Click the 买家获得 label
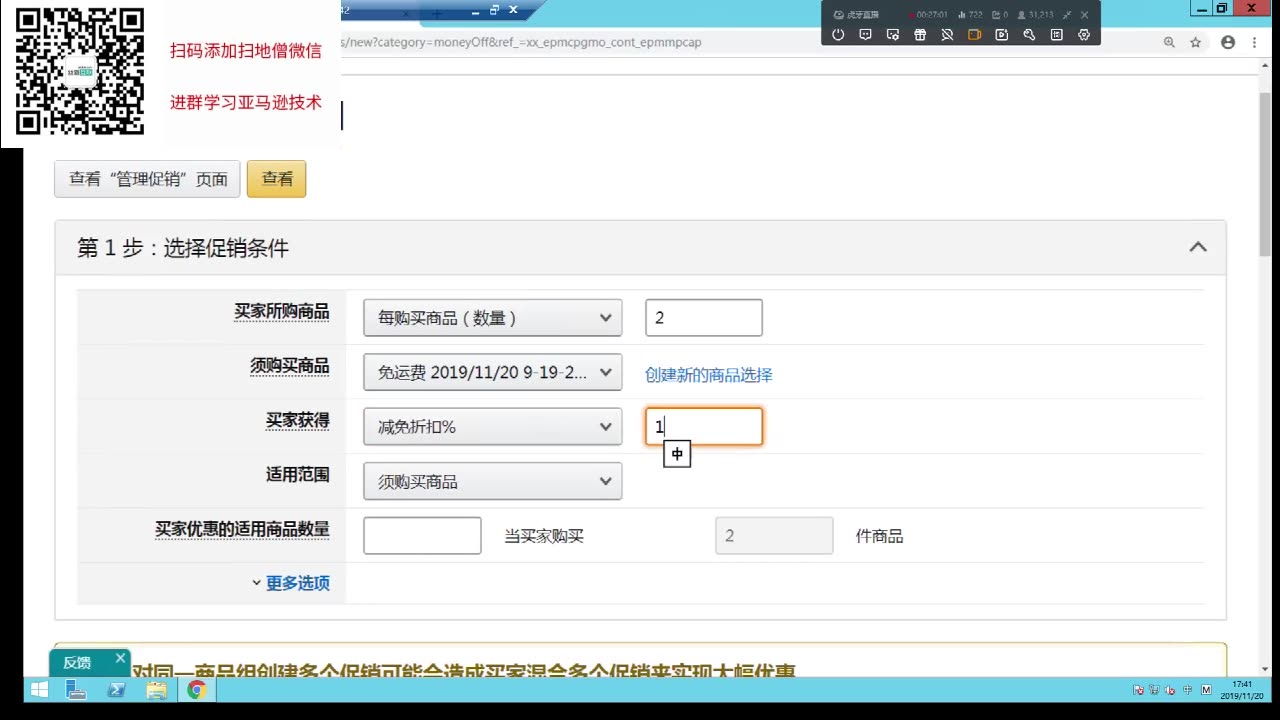Image resolution: width=1280 pixels, height=720 pixels. coord(298,421)
